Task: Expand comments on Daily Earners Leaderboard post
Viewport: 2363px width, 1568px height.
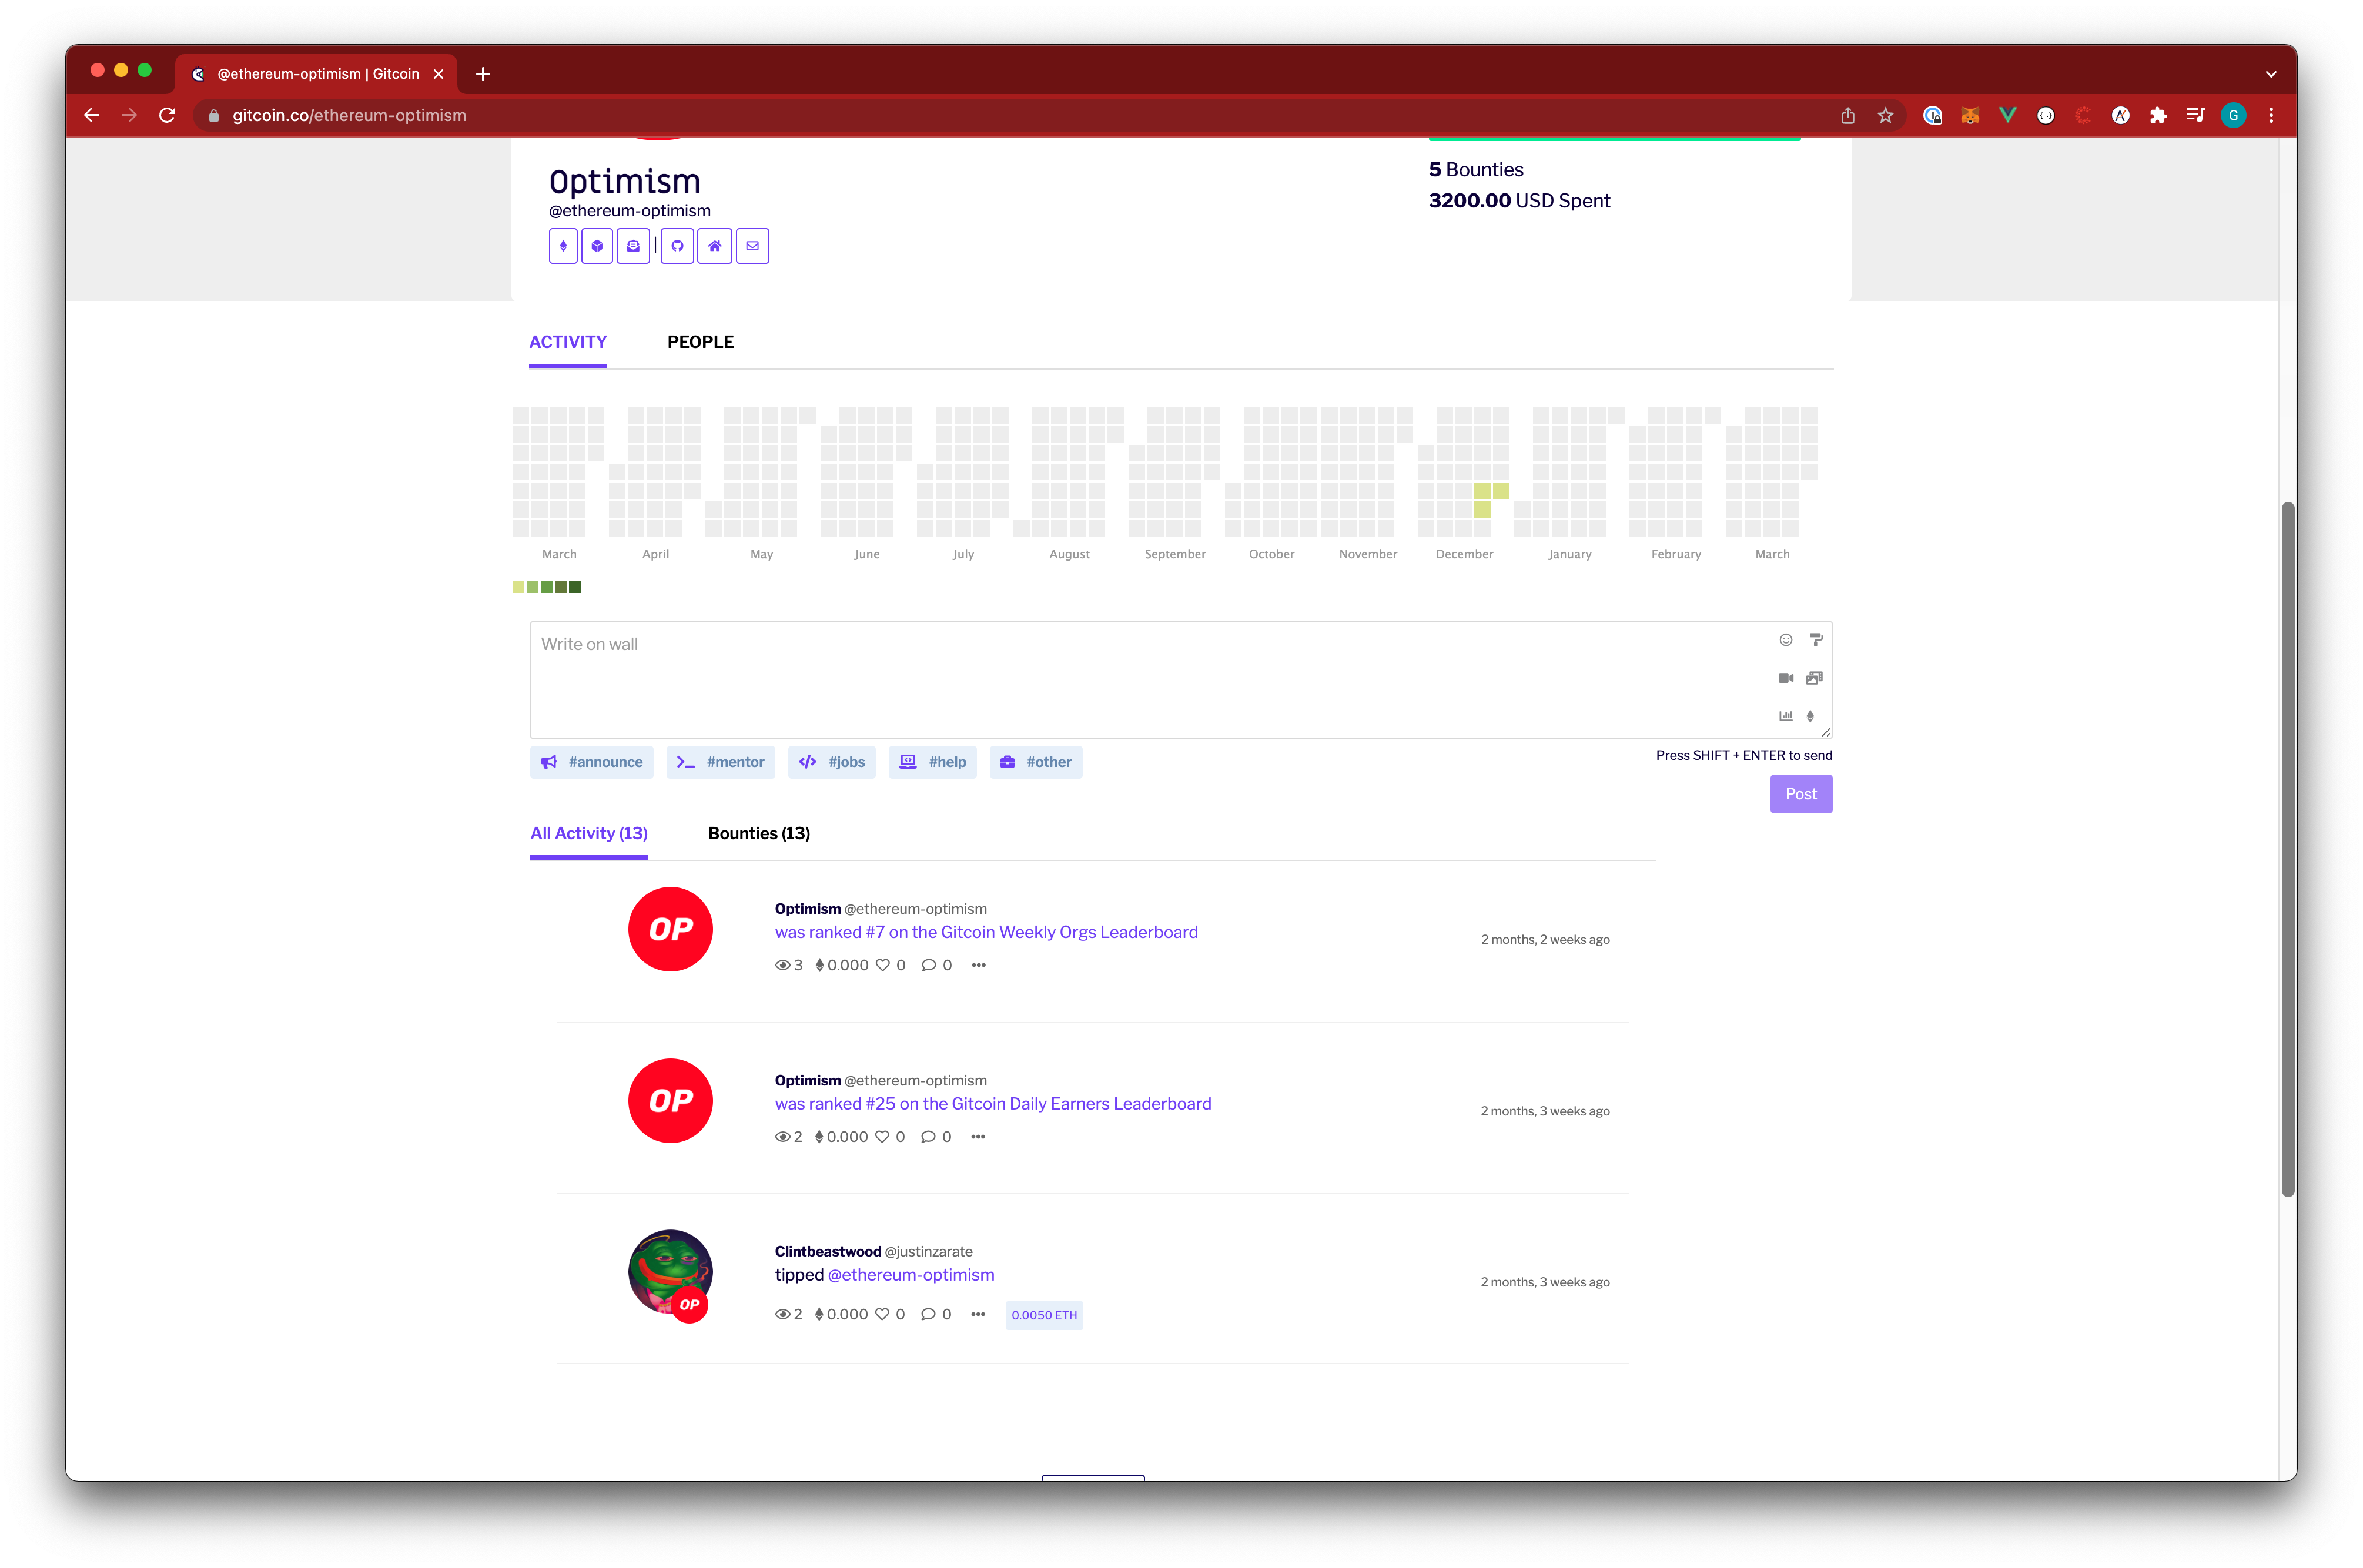Action: (928, 1137)
